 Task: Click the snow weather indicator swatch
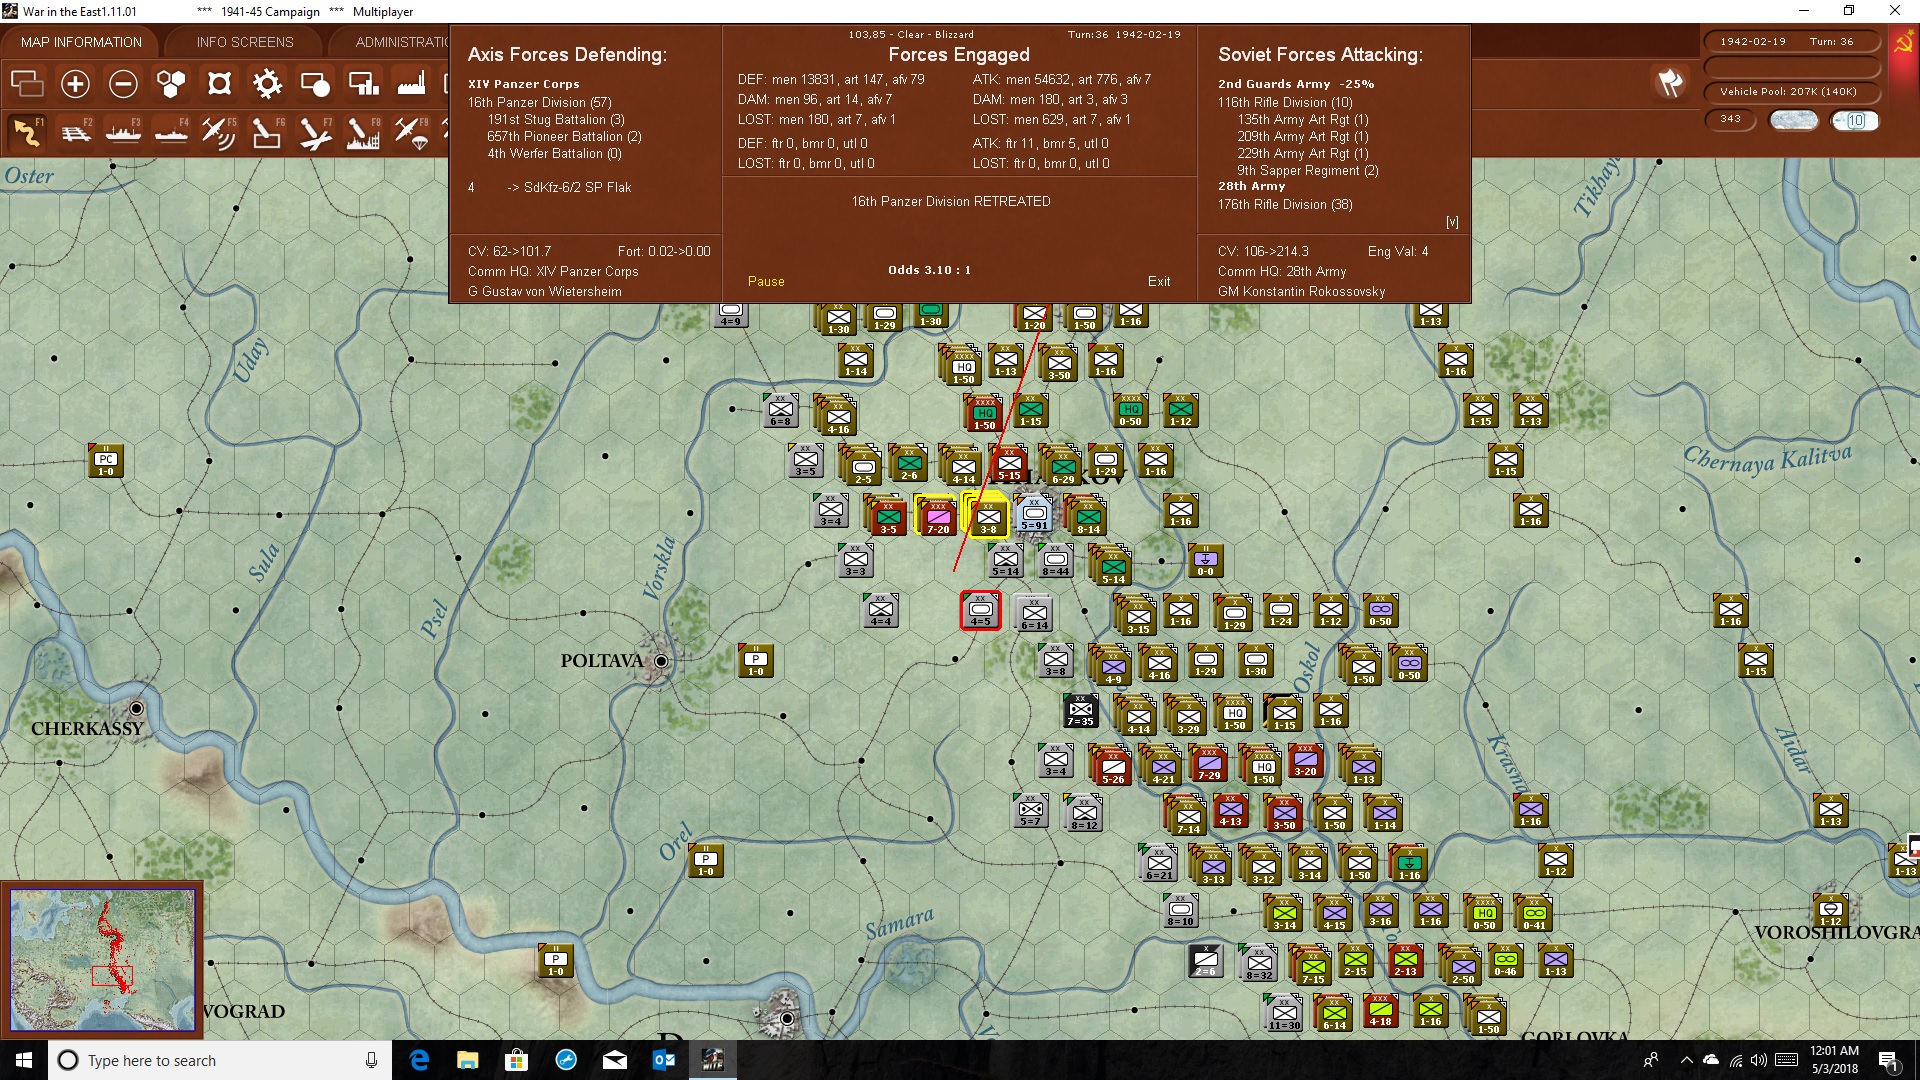click(1794, 120)
